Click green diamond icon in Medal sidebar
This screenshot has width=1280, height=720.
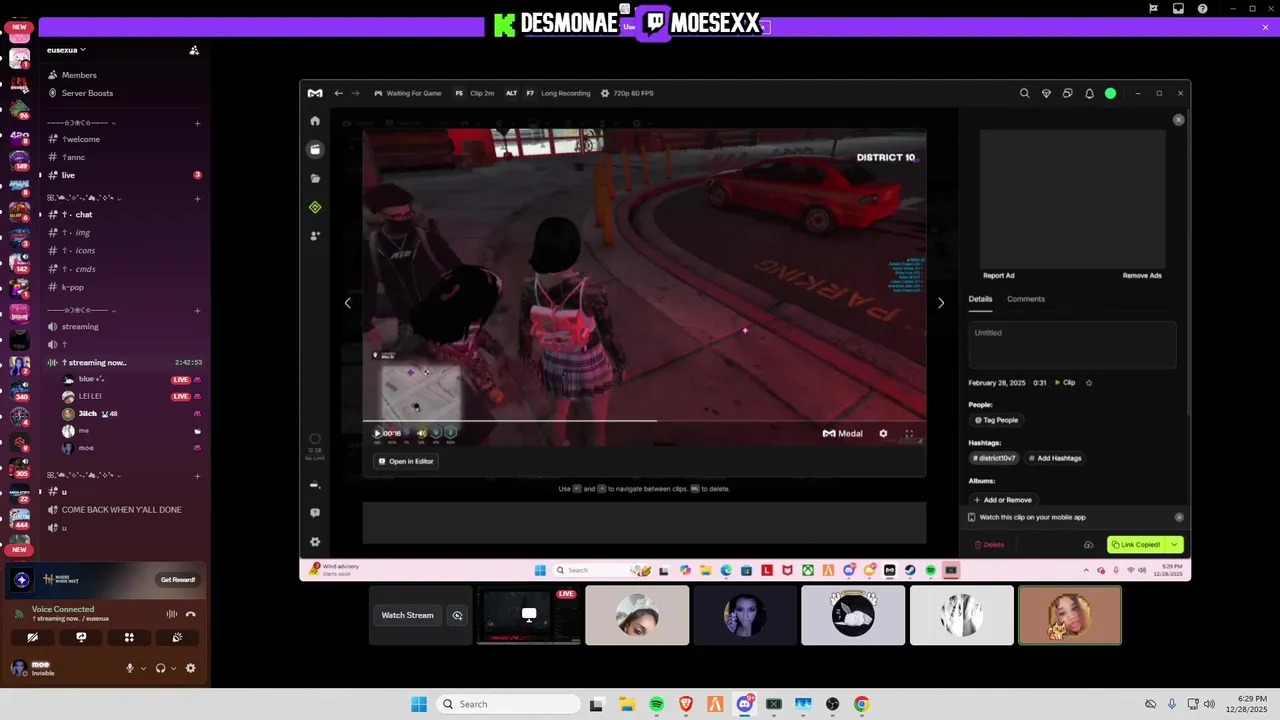point(315,207)
